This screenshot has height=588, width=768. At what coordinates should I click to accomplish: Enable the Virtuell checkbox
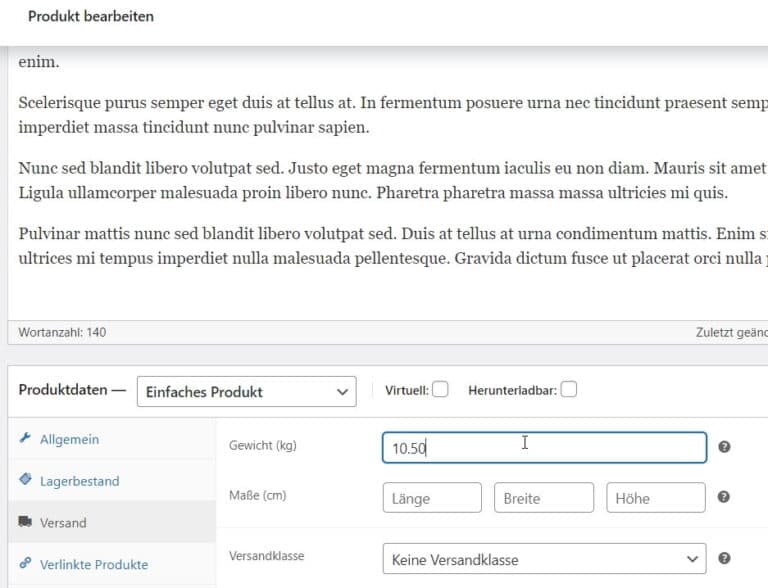[440, 390]
